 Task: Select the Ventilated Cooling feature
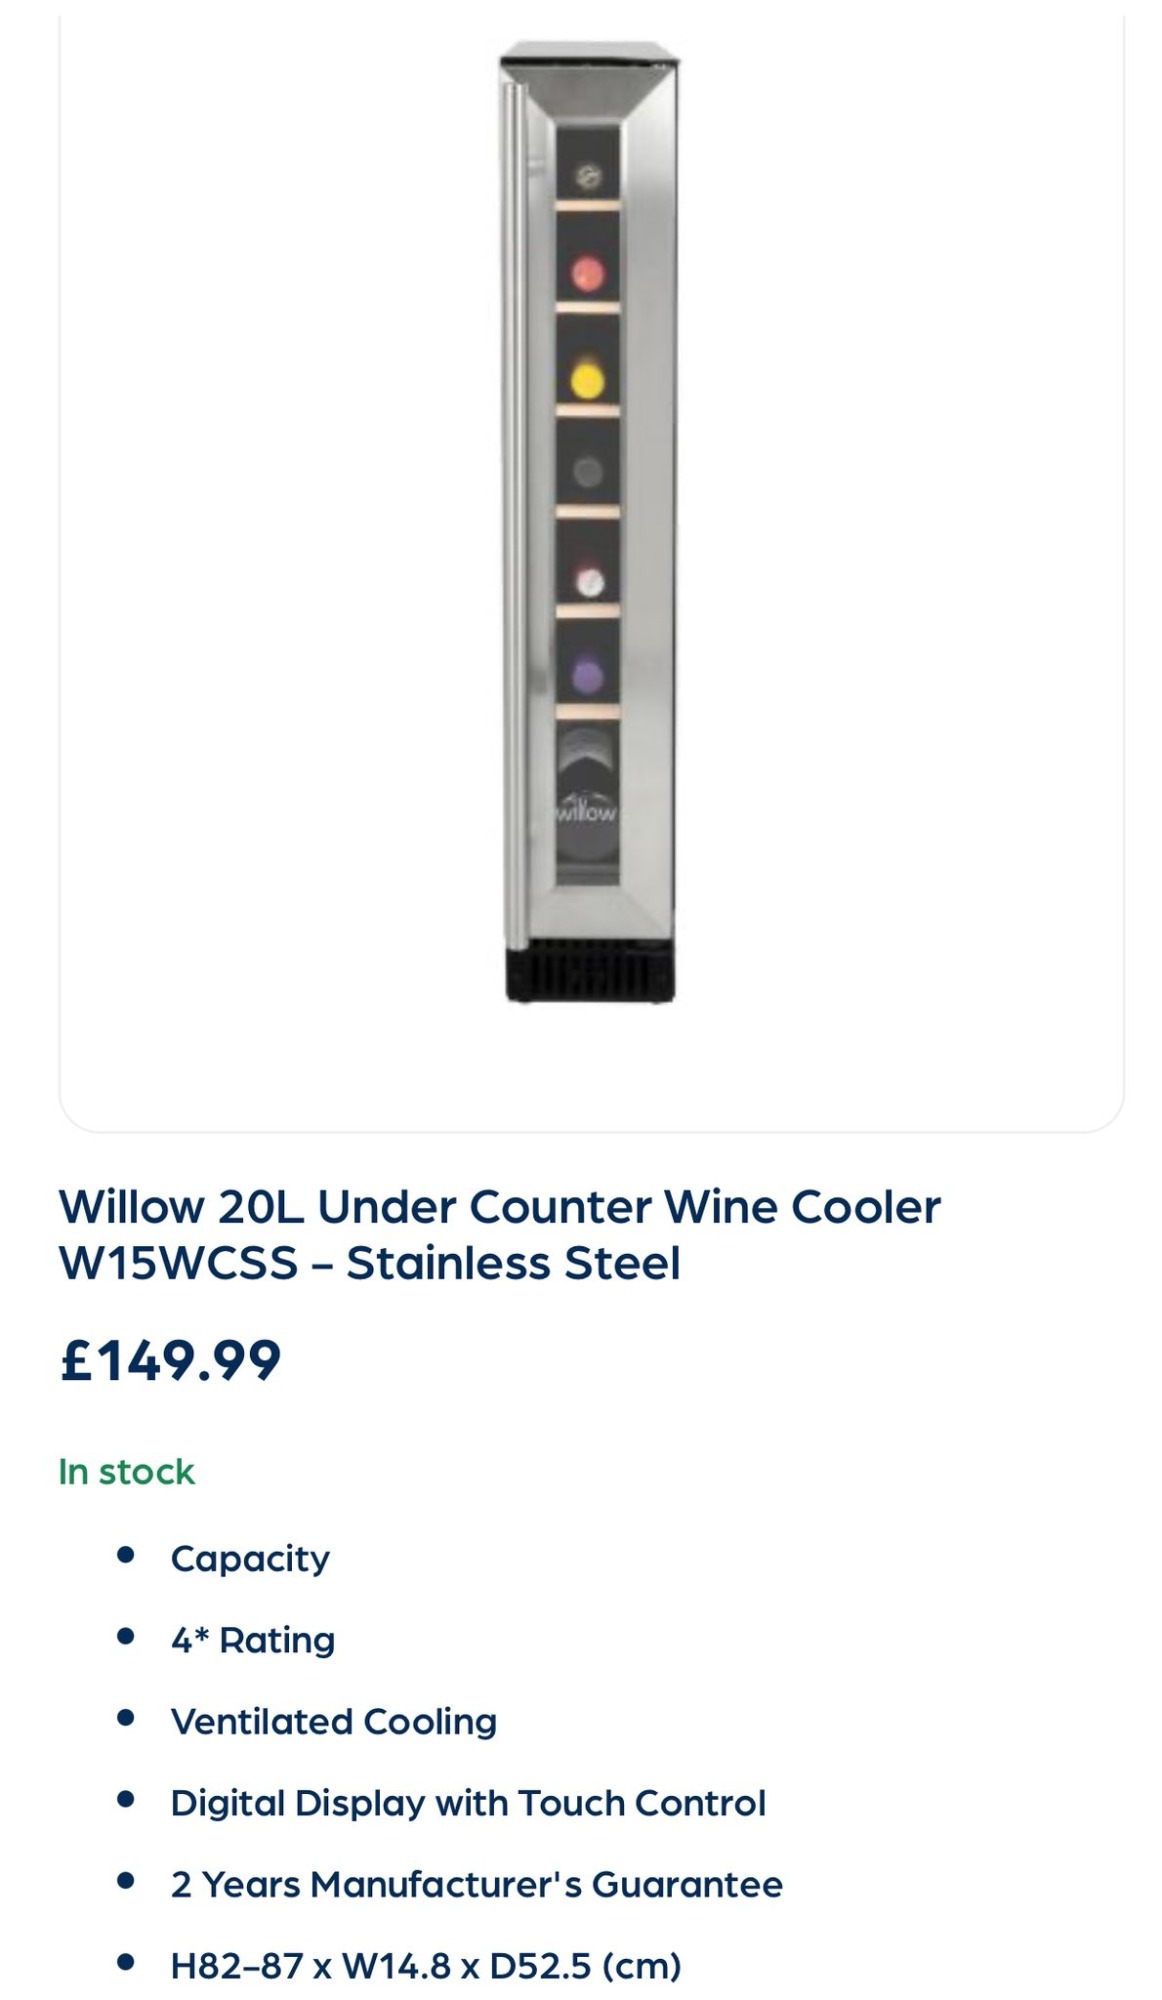pos(334,1721)
